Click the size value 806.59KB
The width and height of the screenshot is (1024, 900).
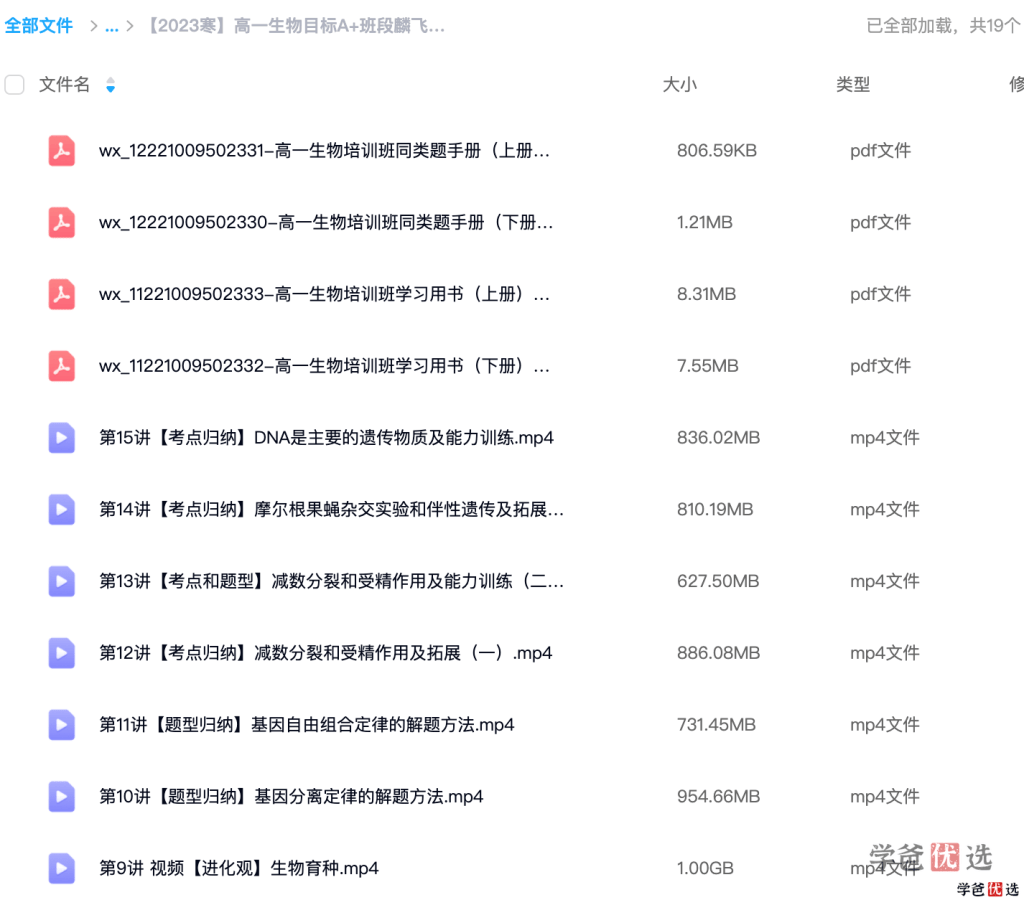(716, 151)
